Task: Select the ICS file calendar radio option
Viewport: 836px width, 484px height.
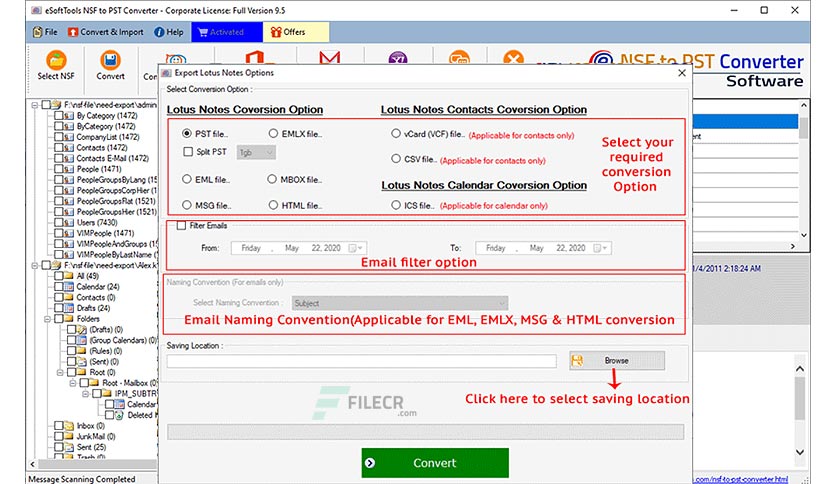Action: pos(396,205)
